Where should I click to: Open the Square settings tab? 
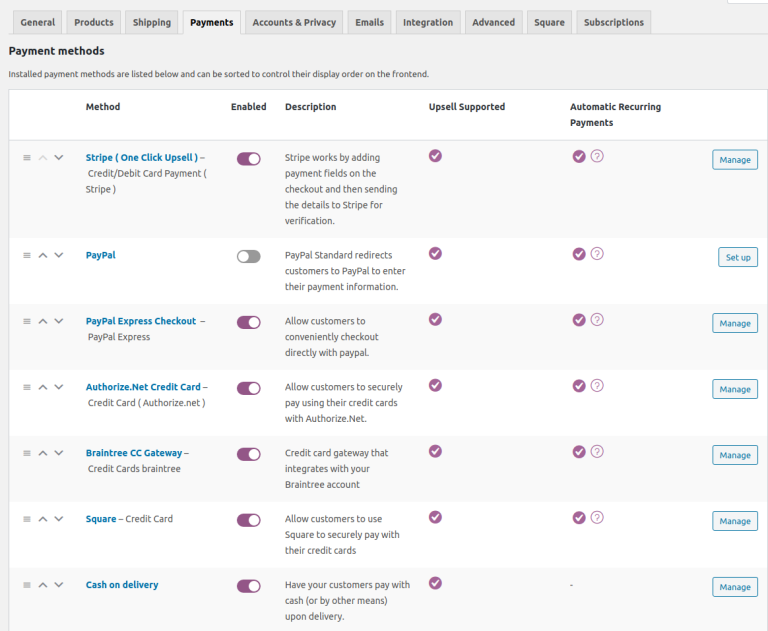550,23
